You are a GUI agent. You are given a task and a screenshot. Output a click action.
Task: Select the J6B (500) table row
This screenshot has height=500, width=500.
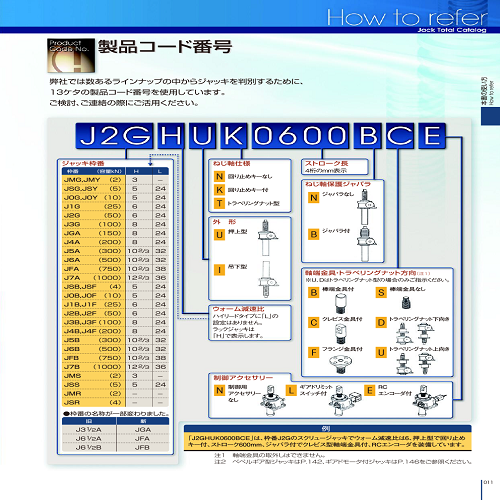(x=115, y=349)
